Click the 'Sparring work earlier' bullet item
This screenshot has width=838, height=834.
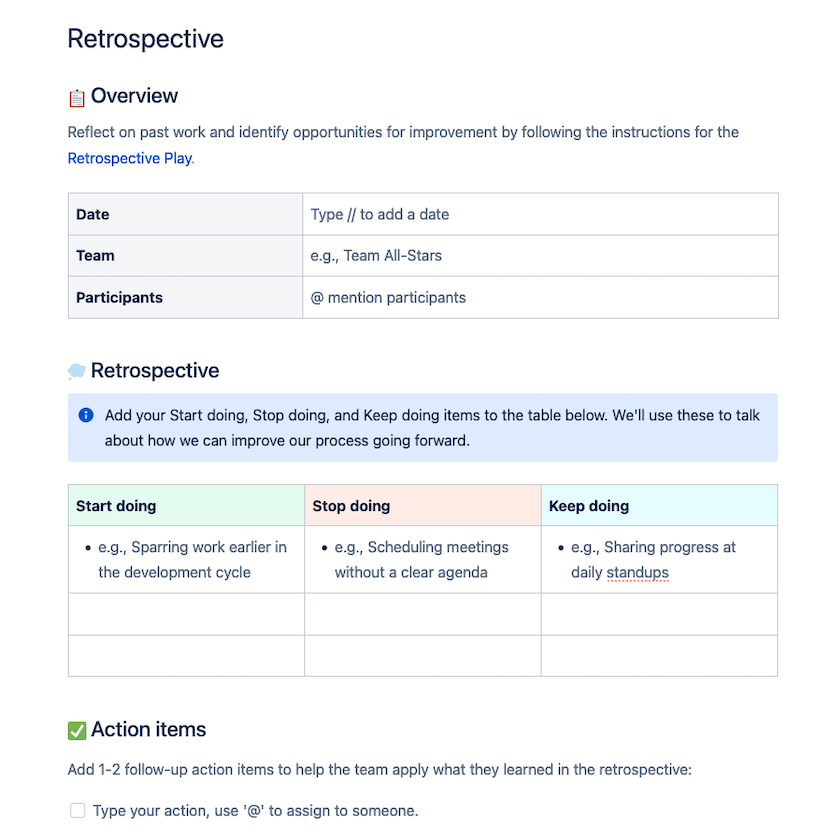(192, 560)
